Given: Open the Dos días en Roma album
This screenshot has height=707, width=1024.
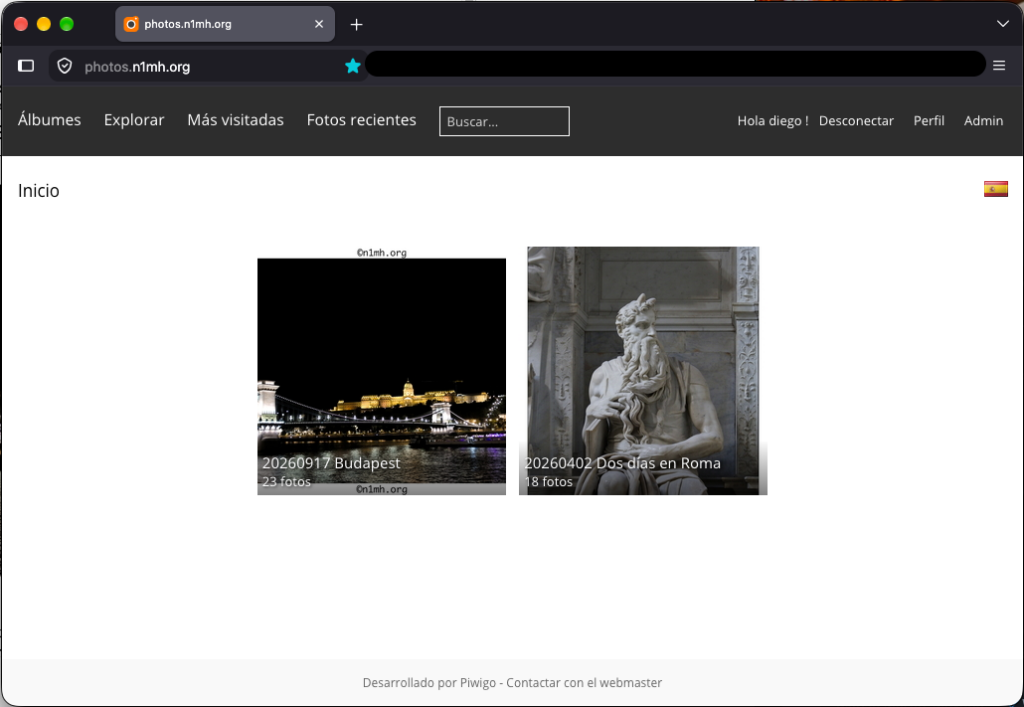Looking at the screenshot, I should pyautogui.click(x=643, y=371).
